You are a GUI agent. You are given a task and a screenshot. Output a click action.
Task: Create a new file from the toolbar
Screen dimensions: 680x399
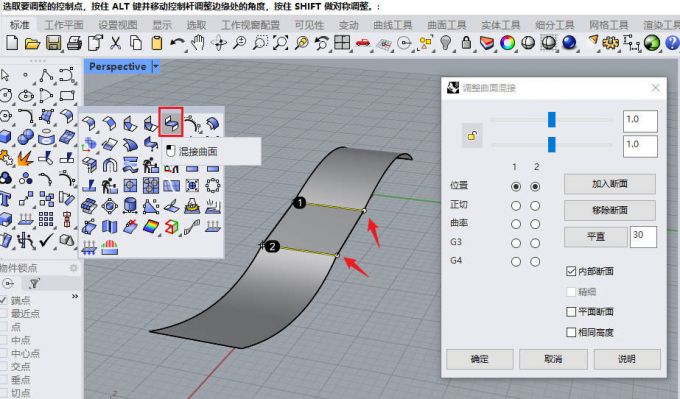click(x=12, y=43)
